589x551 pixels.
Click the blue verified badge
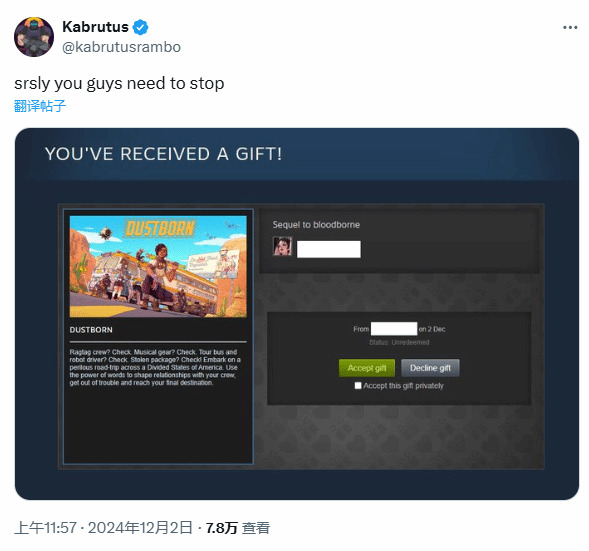pos(140,27)
